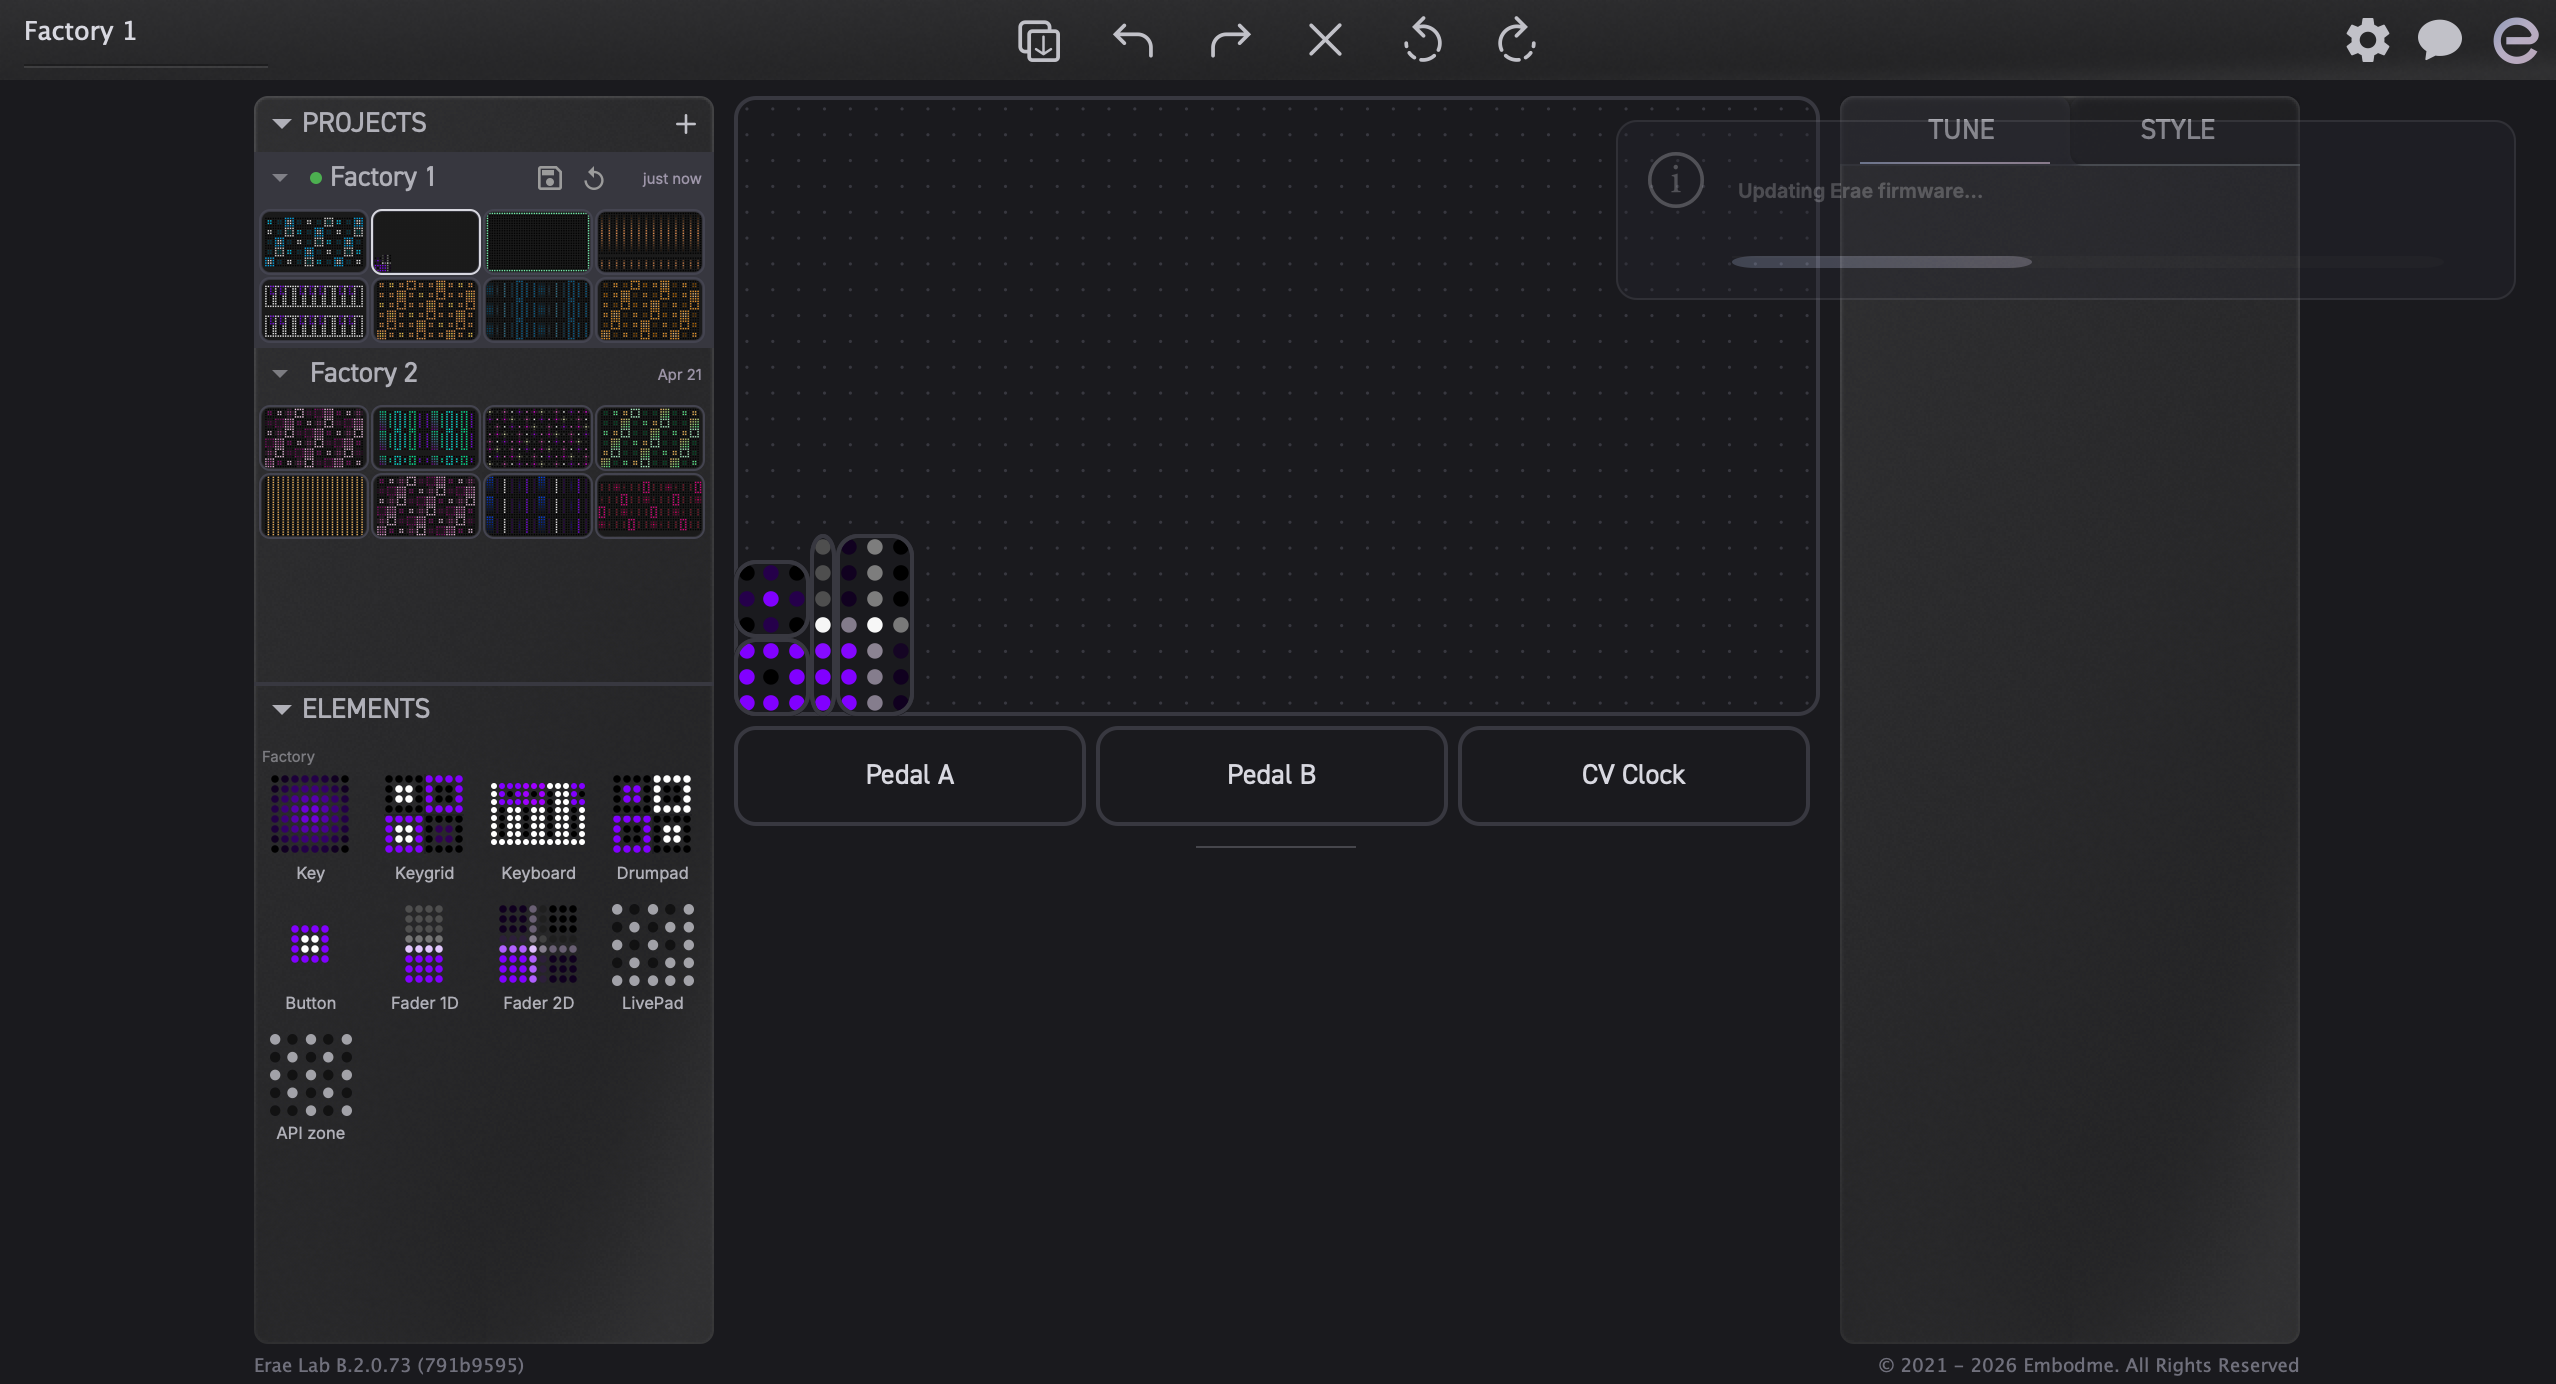Switch to the STYLE tab
2556x1384 pixels.
tap(2177, 130)
